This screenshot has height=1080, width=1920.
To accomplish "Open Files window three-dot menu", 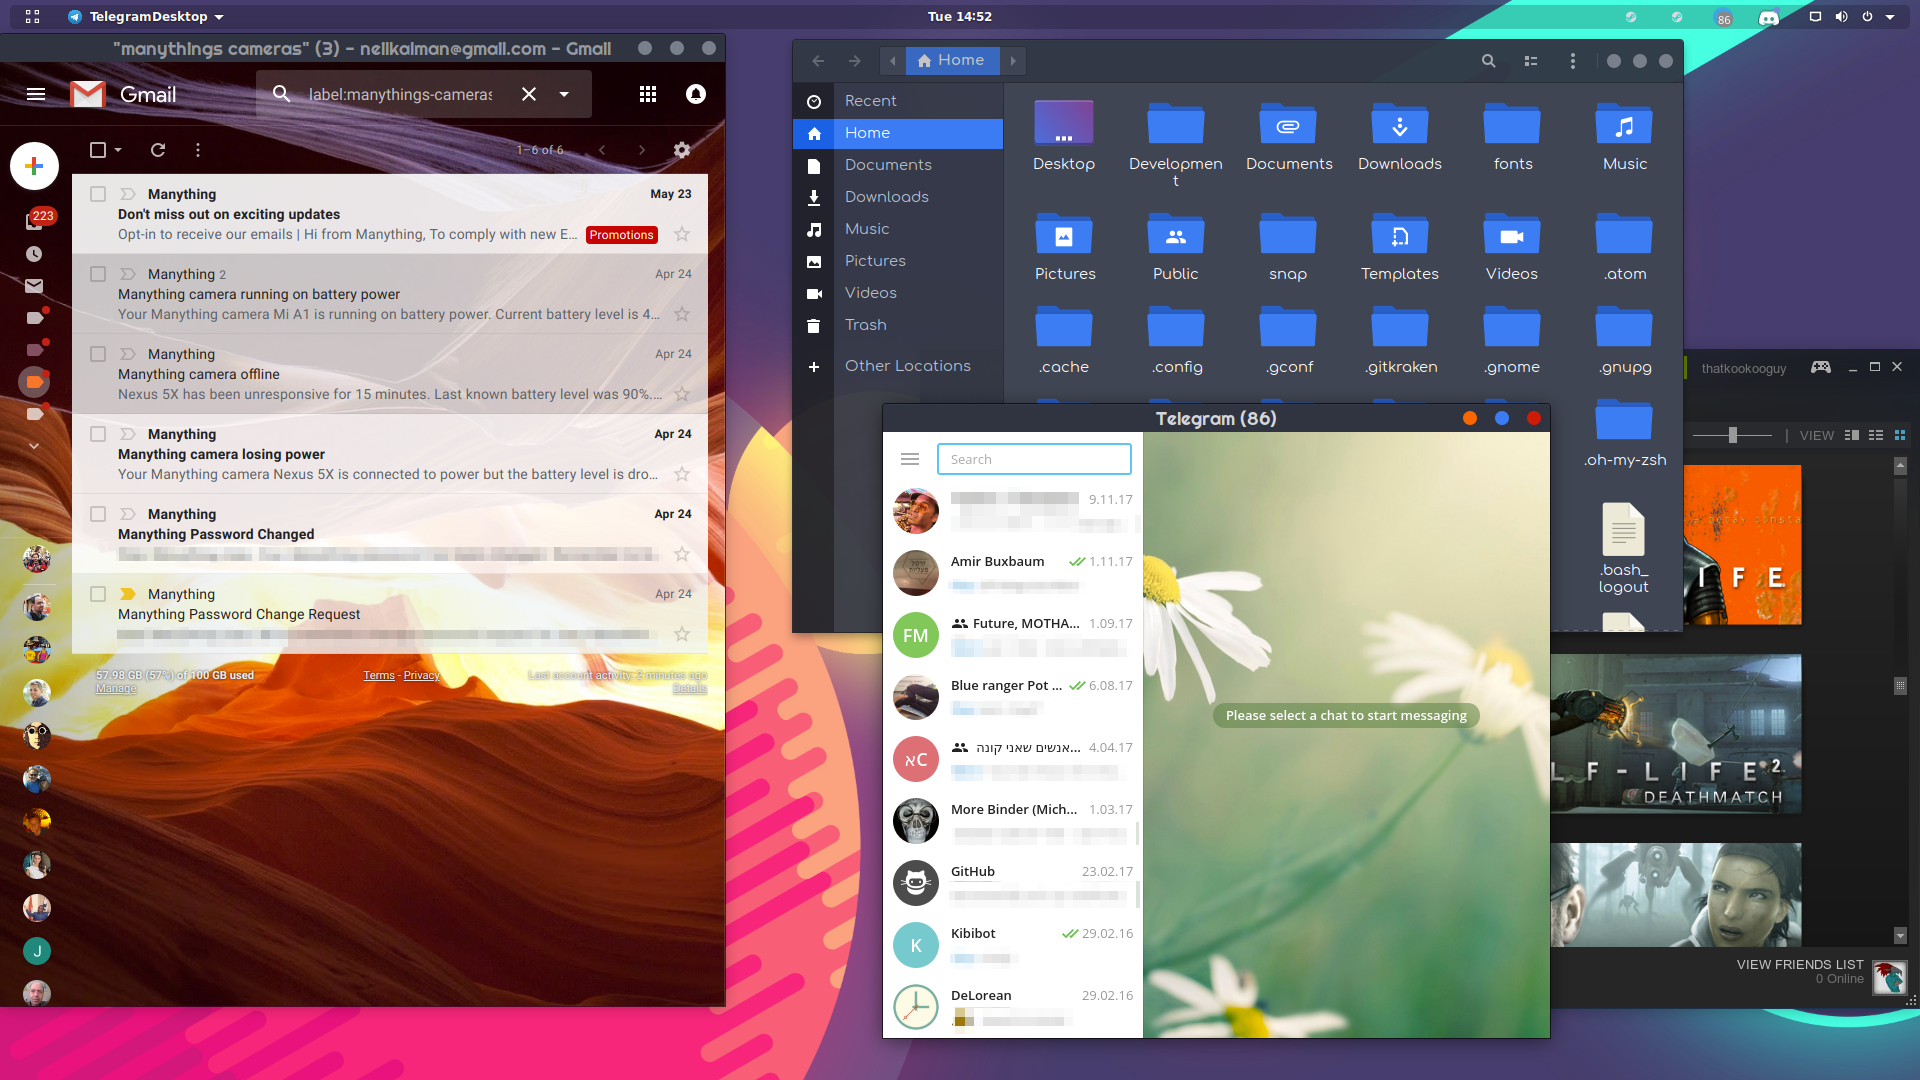I will point(1573,61).
